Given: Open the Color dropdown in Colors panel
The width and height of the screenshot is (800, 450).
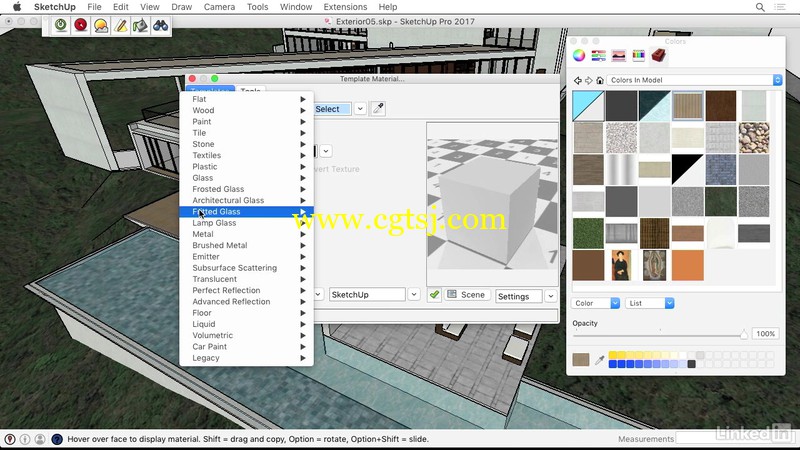Looking at the screenshot, I should (x=595, y=303).
